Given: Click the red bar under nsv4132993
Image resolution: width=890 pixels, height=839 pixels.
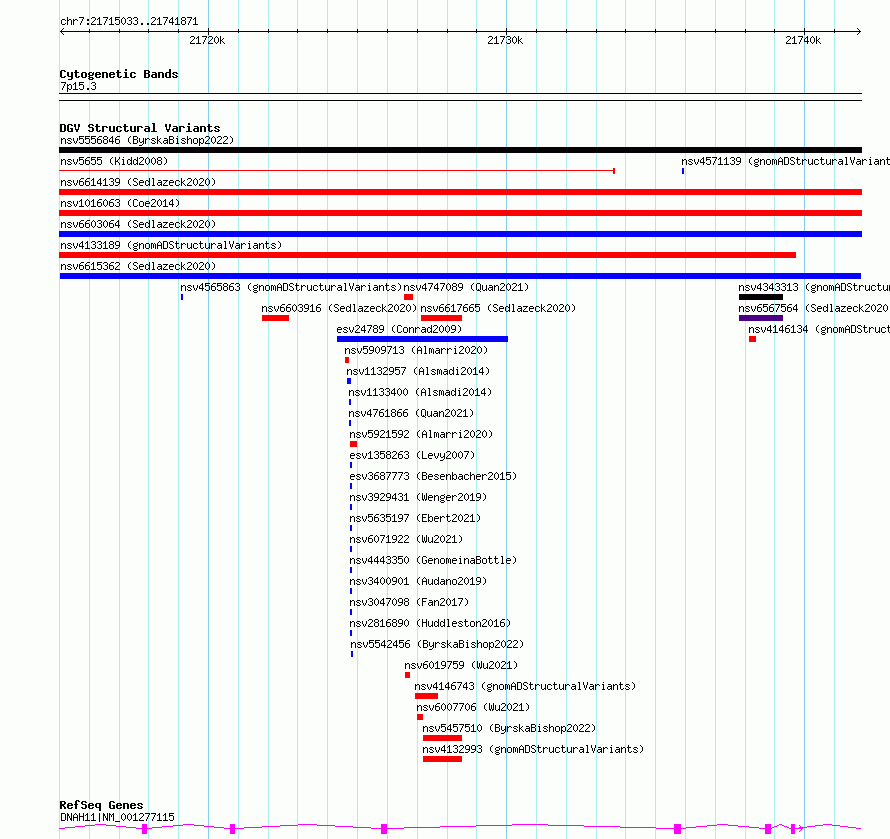Looking at the screenshot, I should (x=442, y=759).
